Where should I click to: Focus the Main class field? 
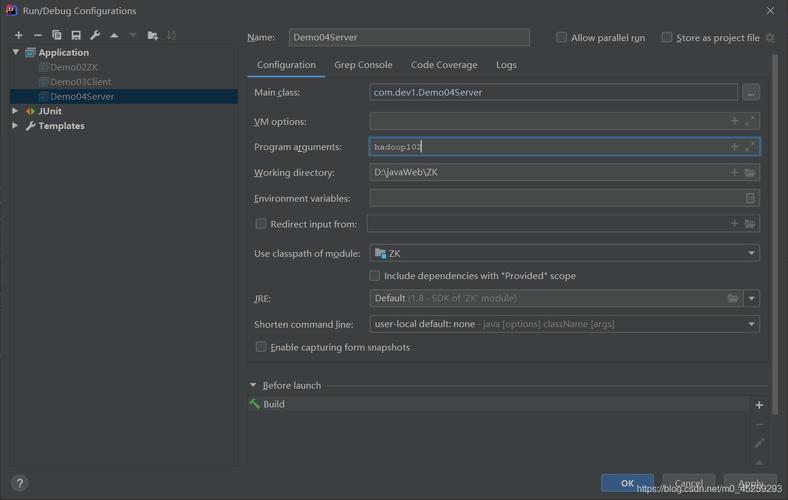tap(553, 92)
